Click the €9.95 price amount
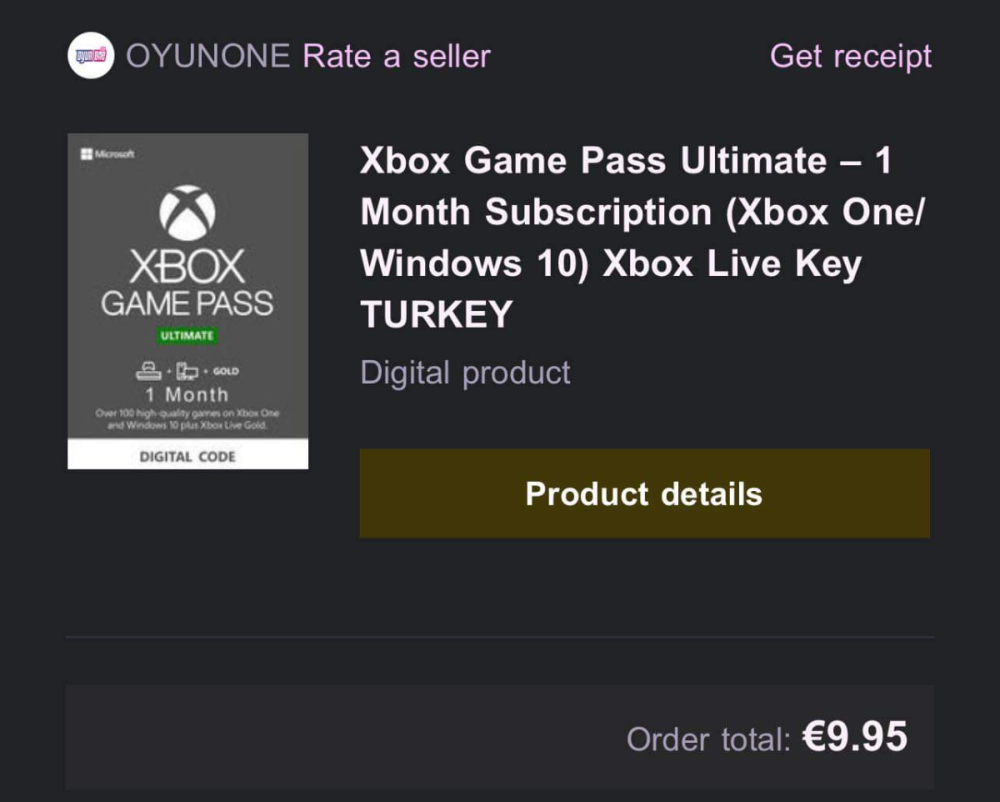Screen dimensions: 1000x802 coord(855,738)
